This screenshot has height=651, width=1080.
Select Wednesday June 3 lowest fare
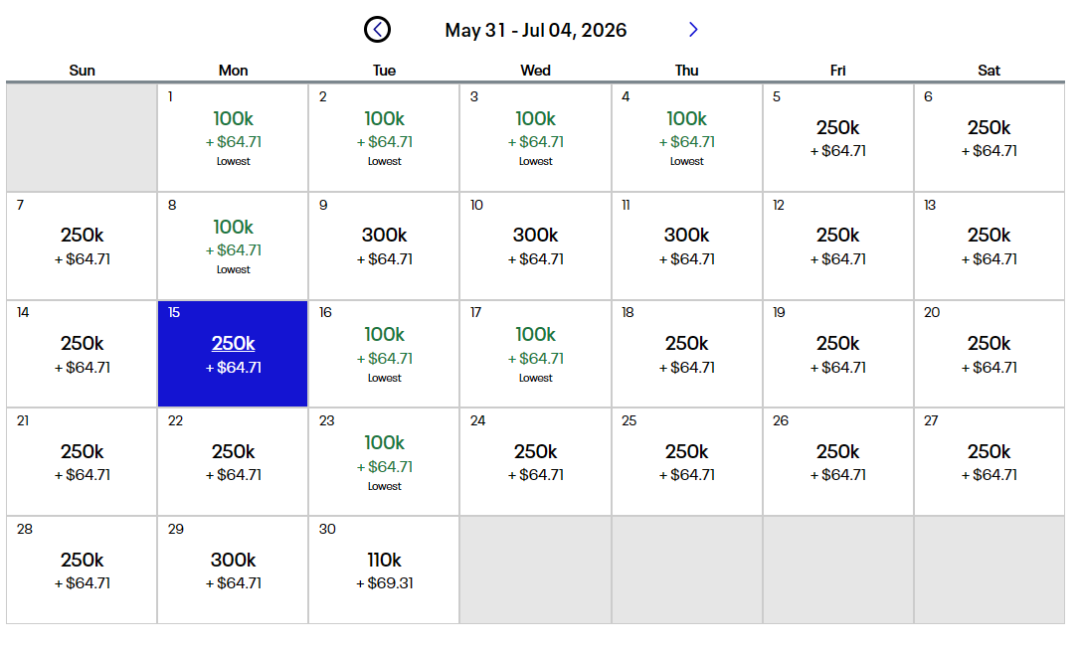click(x=535, y=137)
